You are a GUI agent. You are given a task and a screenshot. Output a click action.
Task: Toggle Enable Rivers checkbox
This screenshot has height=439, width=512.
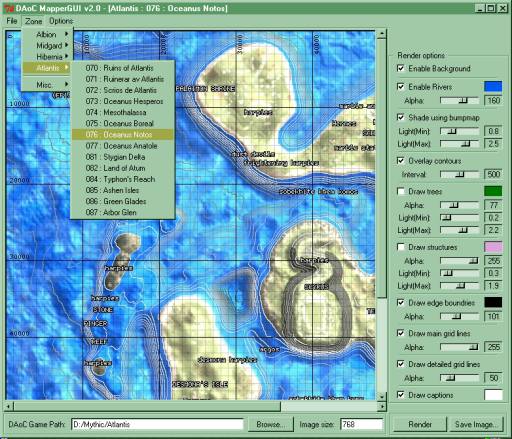click(x=401, y=87)
